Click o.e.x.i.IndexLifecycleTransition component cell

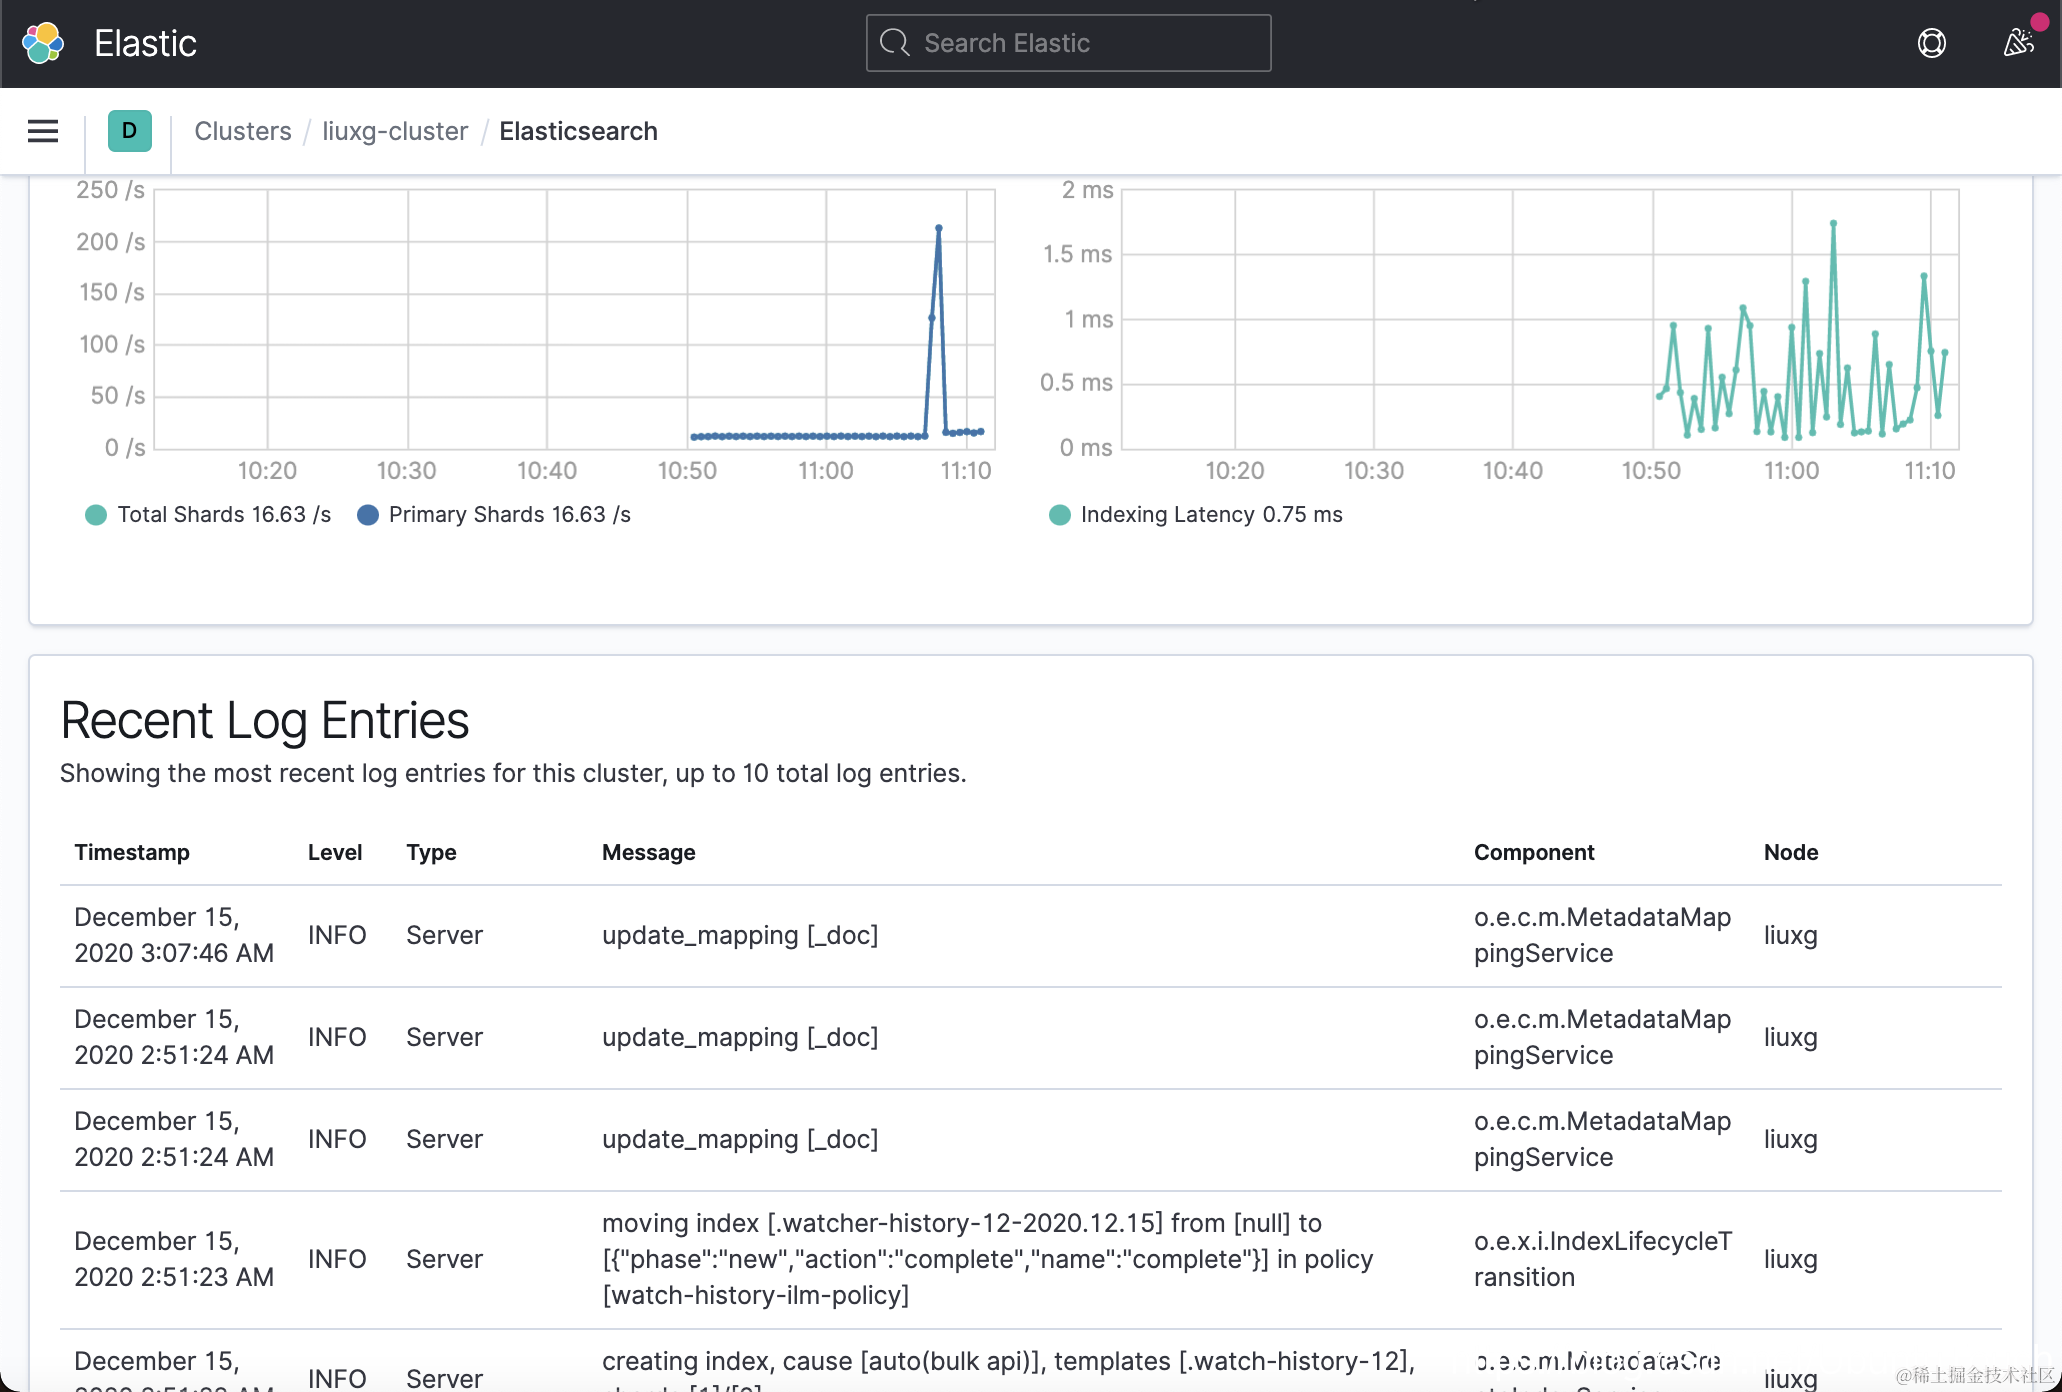coord(1603,1259)
